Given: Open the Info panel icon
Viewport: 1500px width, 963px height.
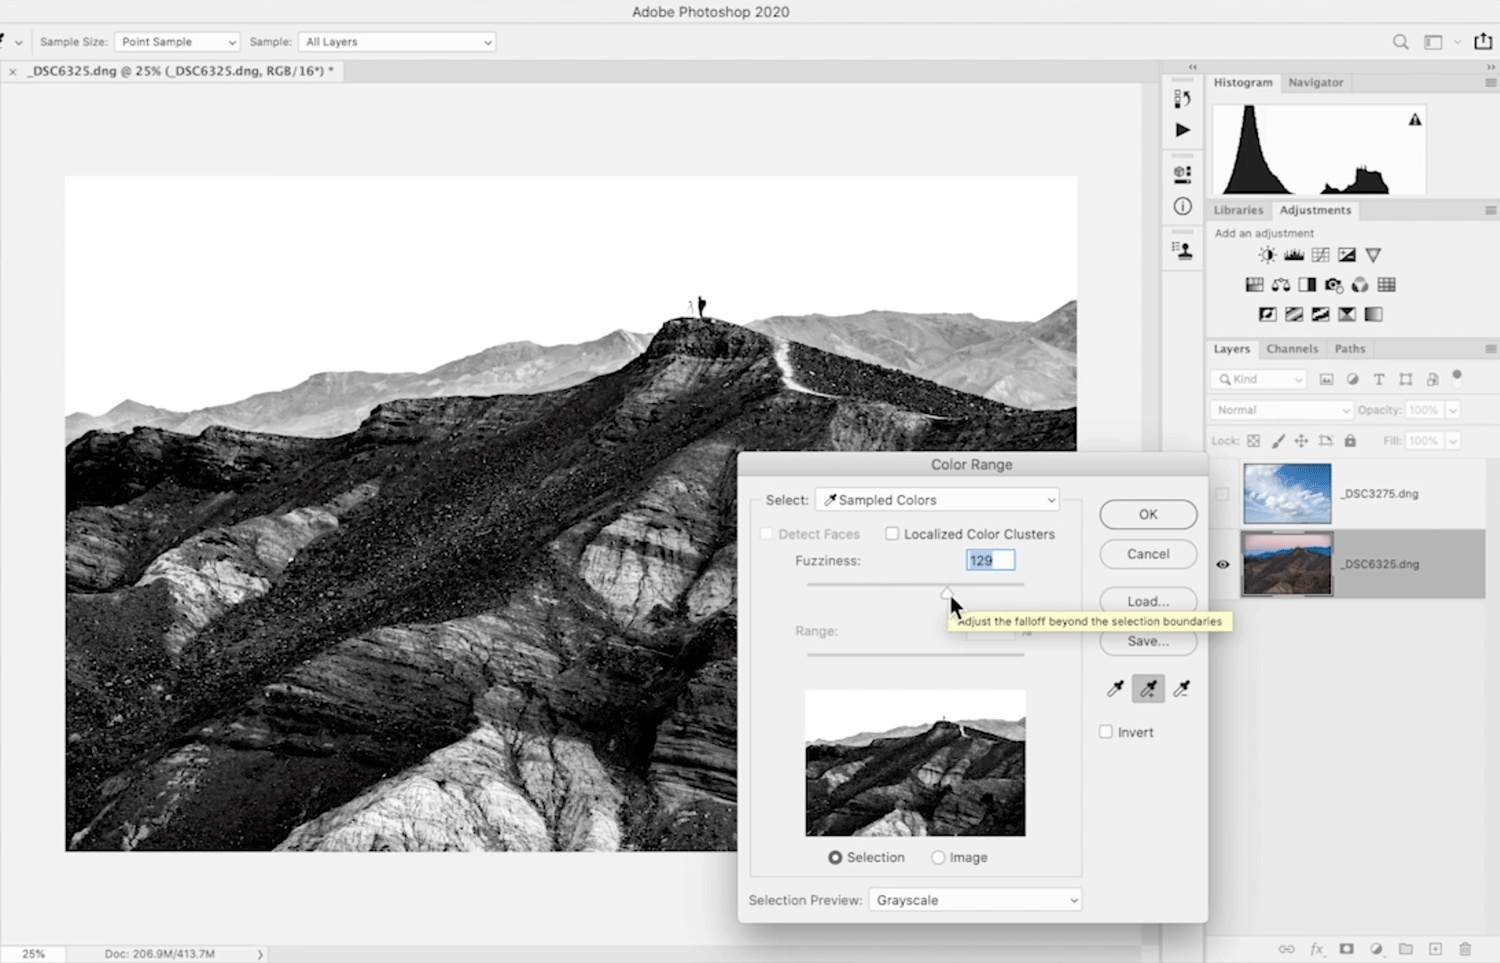Looking at the screenshot, I should [1183, 207].
